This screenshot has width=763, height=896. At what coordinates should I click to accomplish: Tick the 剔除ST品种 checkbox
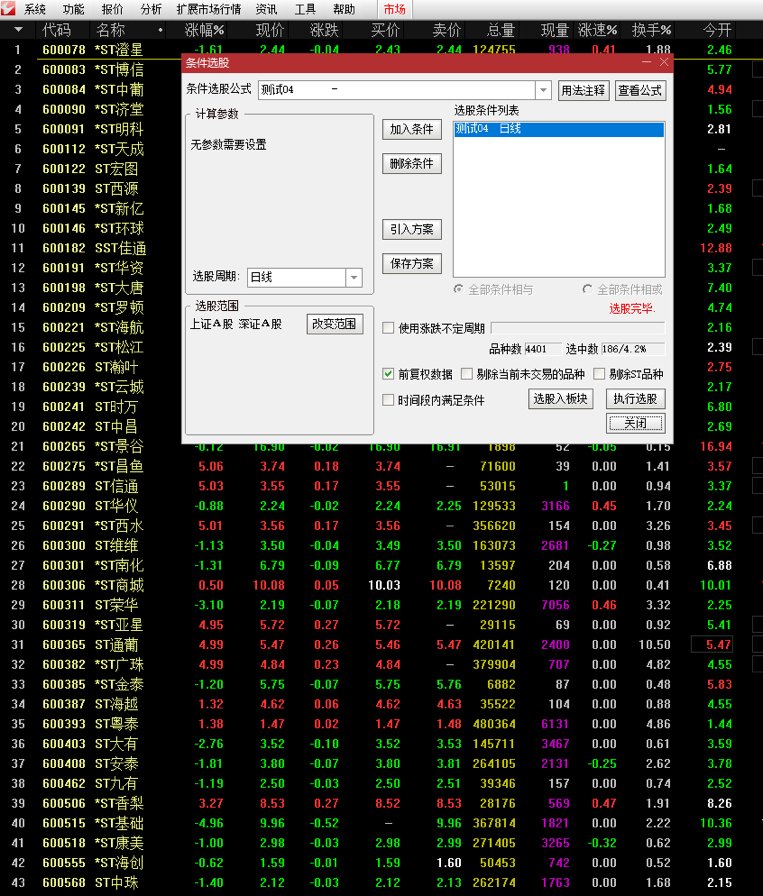tap(600, 374)
